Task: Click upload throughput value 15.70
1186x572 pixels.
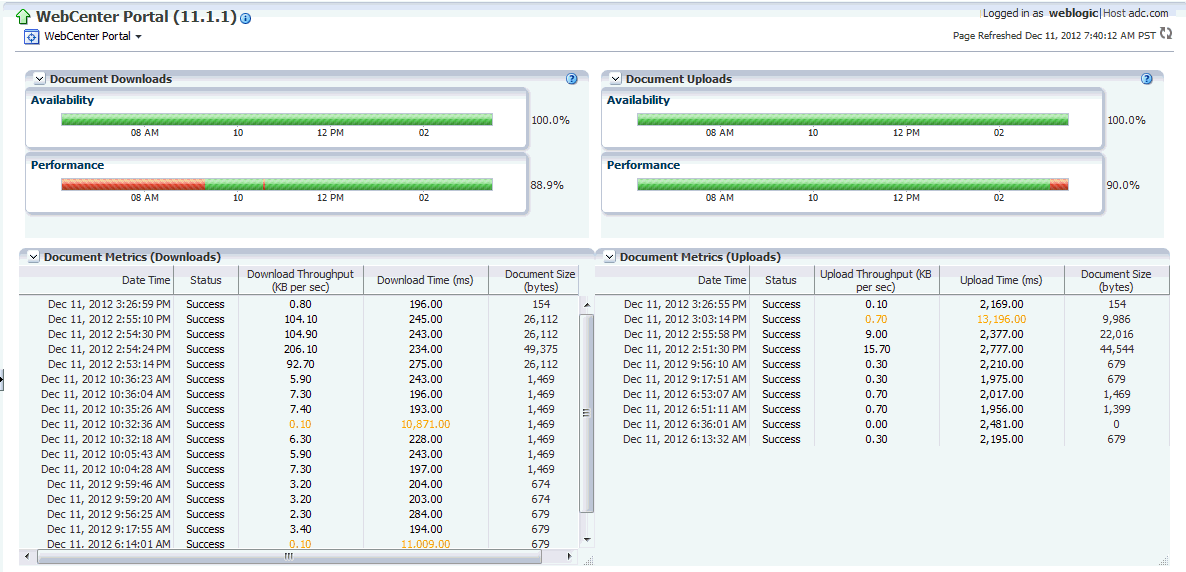Action: pyautogui.click(x=877, y=349)
